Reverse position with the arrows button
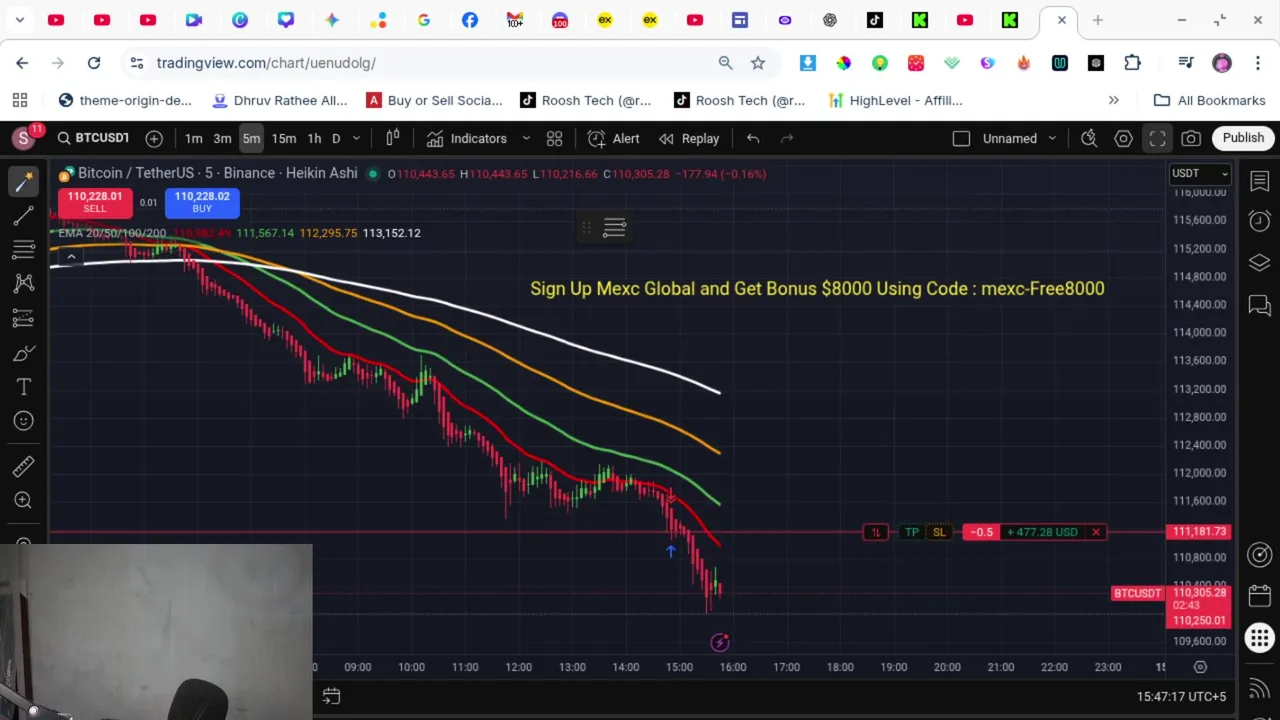This screenshot has width=1280, height=720. (876, 532)
